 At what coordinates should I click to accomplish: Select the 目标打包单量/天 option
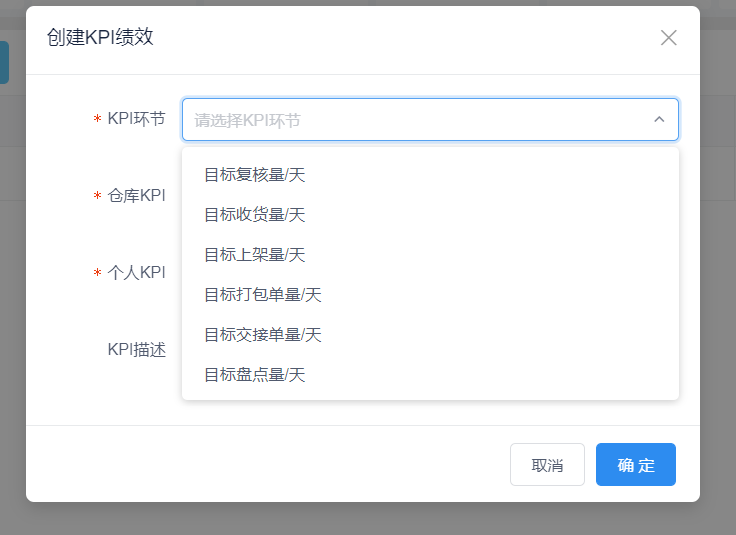(430, 295)
